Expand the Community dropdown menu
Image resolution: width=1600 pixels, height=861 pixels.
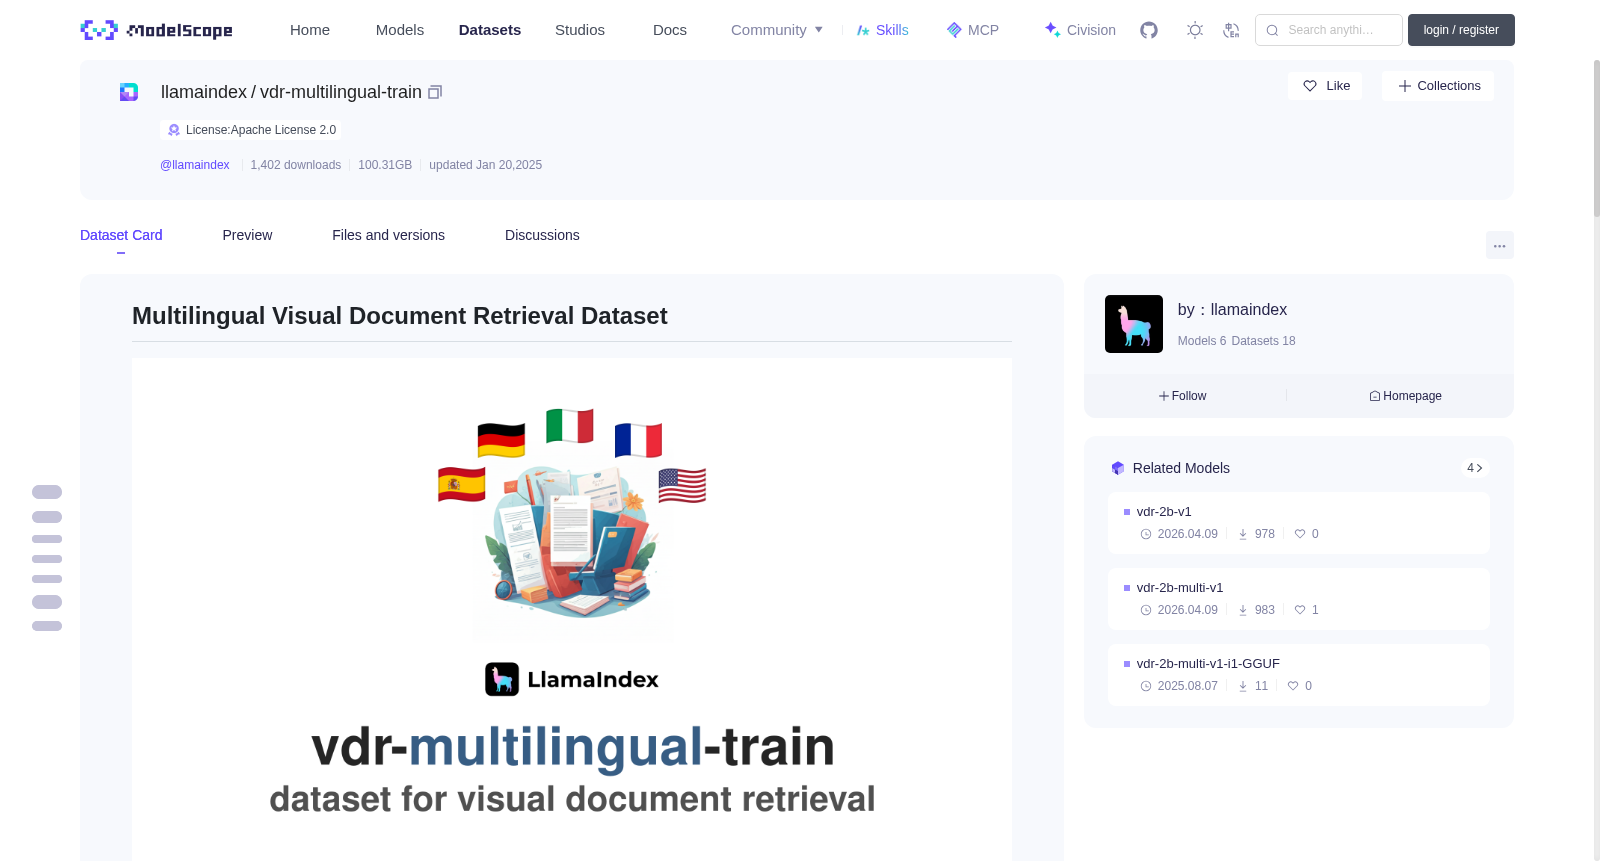click(x=777, y=30)
